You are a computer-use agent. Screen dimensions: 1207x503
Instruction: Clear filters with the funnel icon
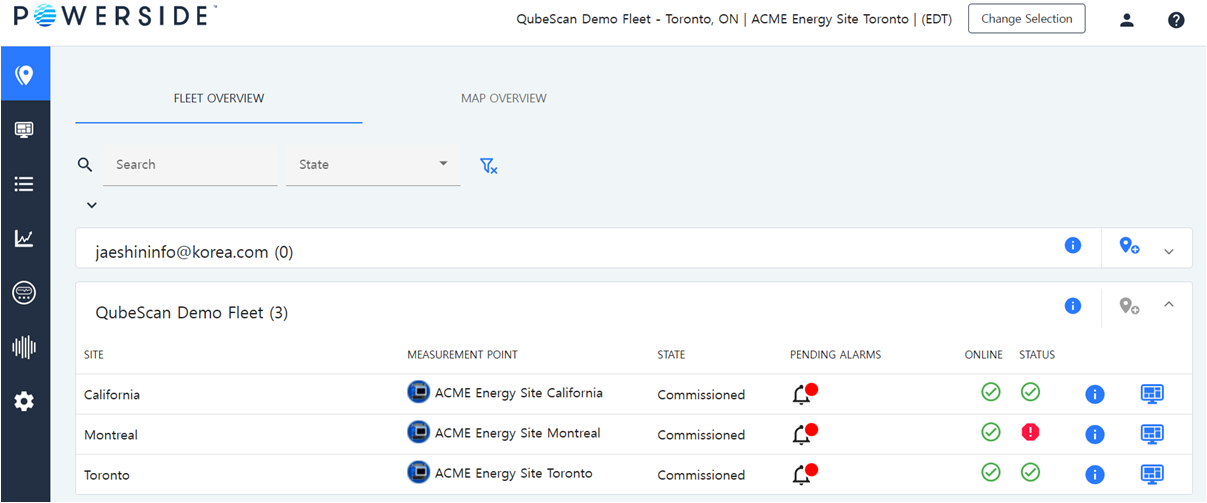pos(488,165)
